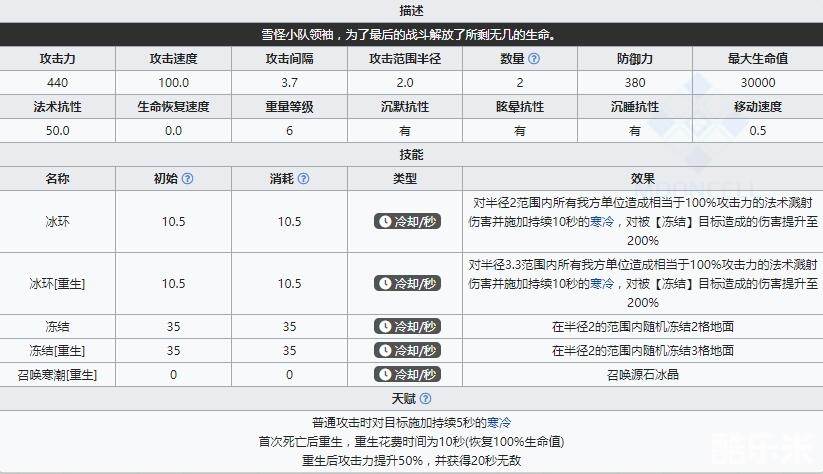Click the help icon next to 初始
The image size is (823, 474).
click(x=187, y=179)
